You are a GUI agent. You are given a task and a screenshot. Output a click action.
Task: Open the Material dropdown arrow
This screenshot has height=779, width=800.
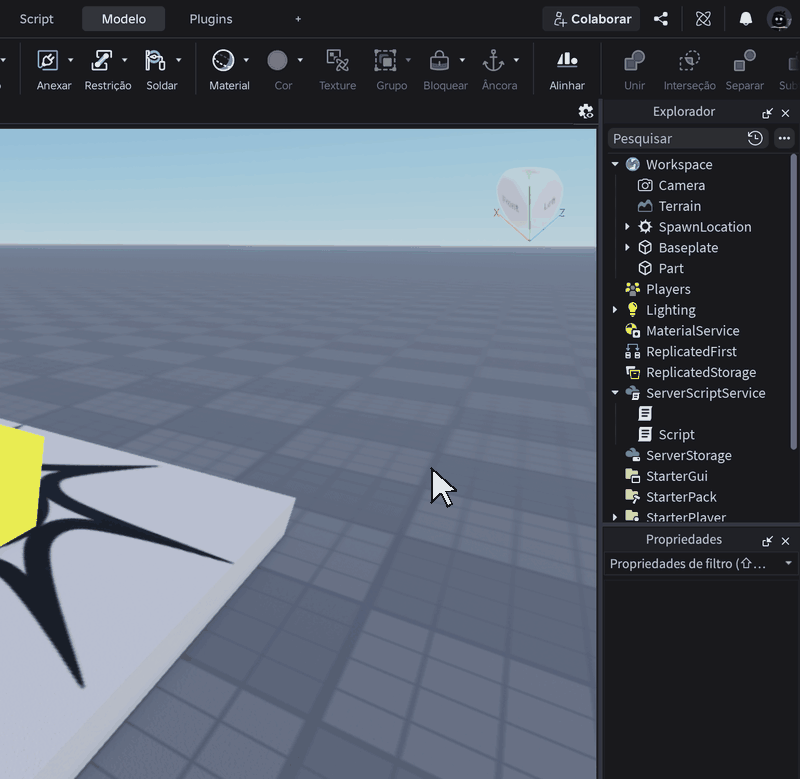point(246,60)
